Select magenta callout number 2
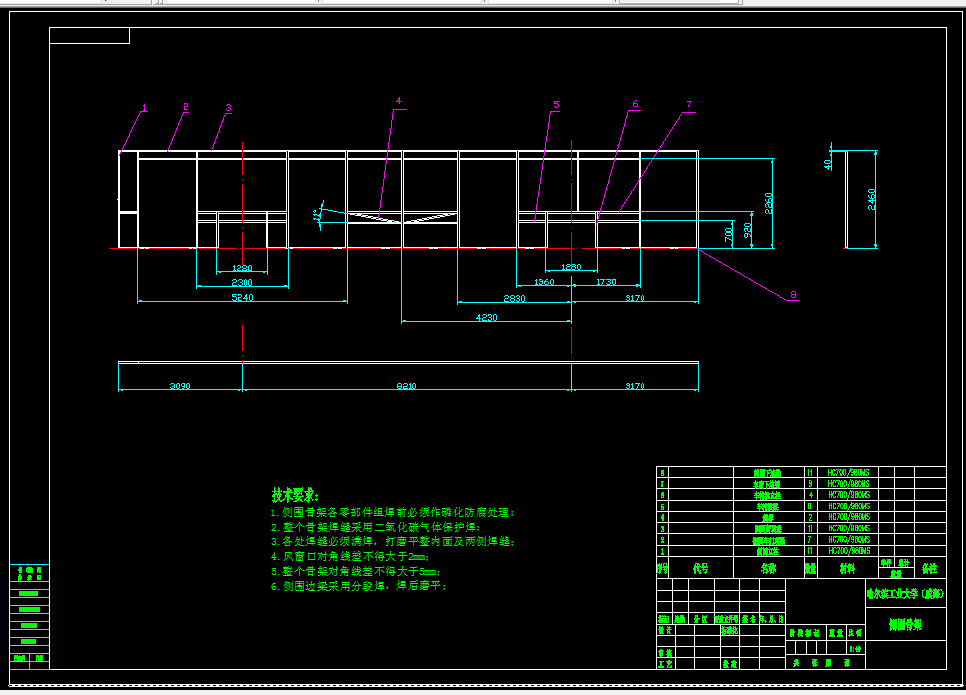This screenshot has width=966, height=695. pyautogui.click(x=185, y=107)
